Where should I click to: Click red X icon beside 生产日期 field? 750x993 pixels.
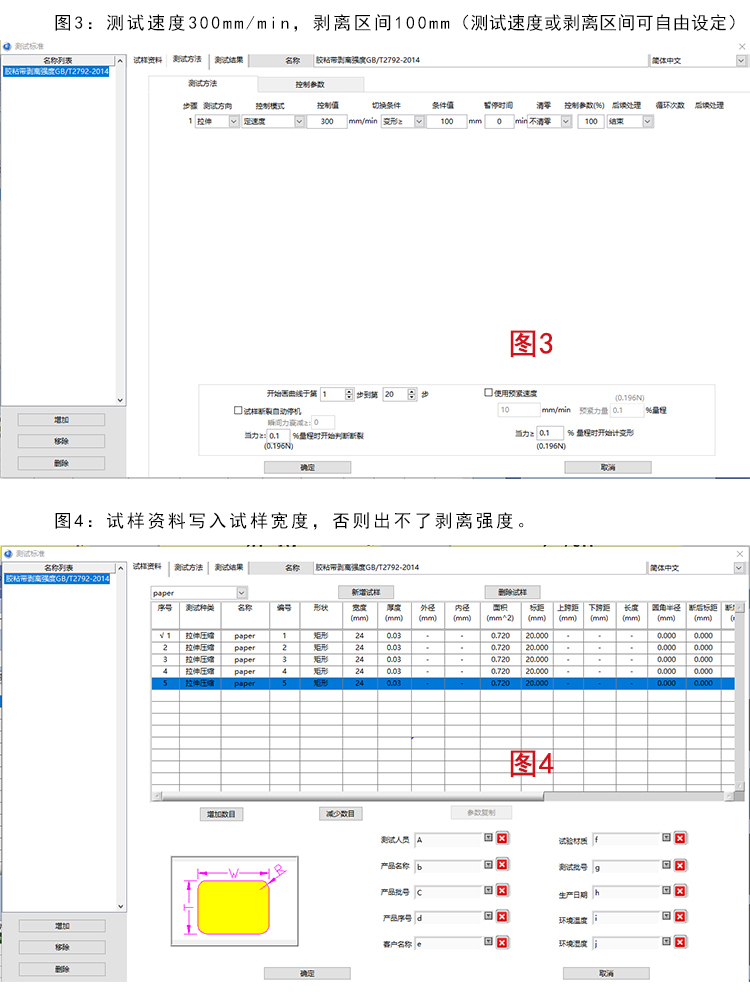tap(680, 891)
